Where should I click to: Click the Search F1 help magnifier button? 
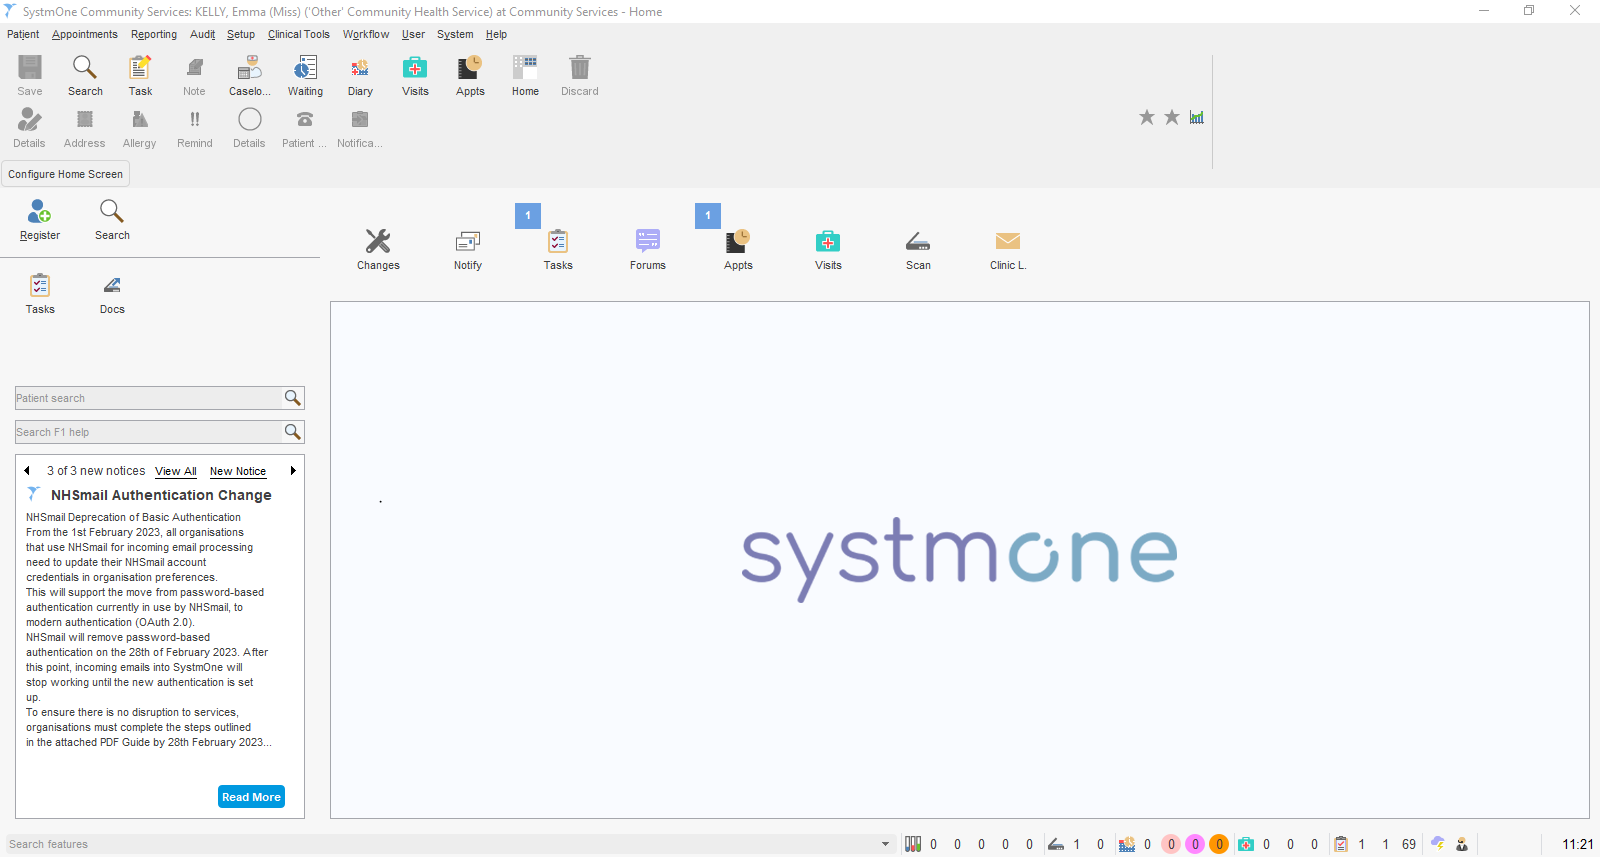(292, 432)
